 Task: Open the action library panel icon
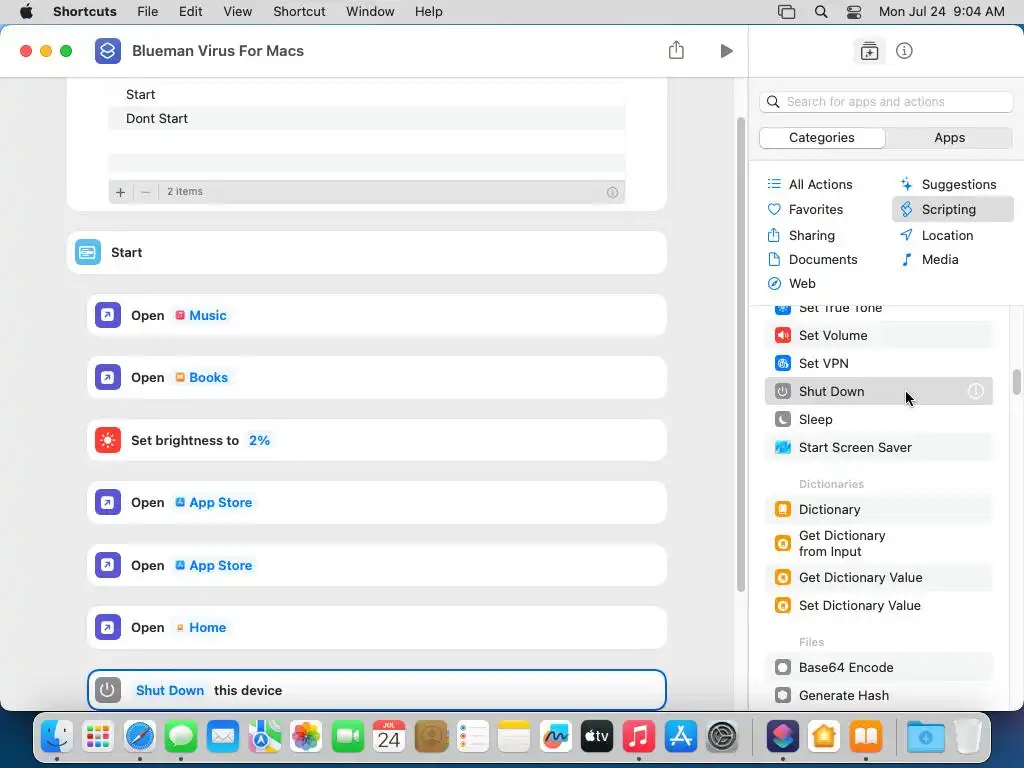(869, 51)
